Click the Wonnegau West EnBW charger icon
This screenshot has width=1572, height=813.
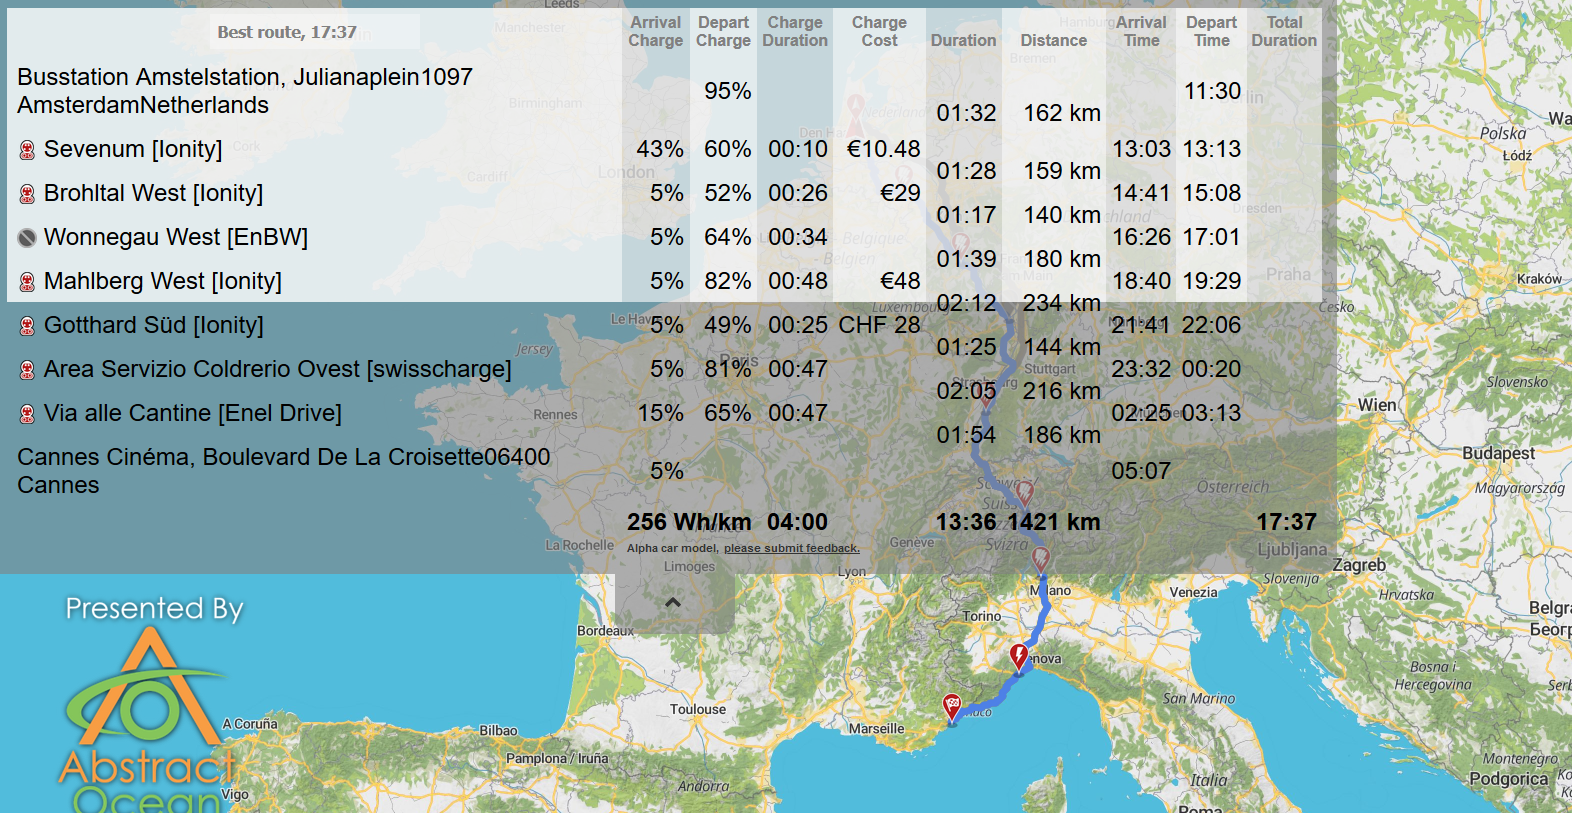click(27, 238)
